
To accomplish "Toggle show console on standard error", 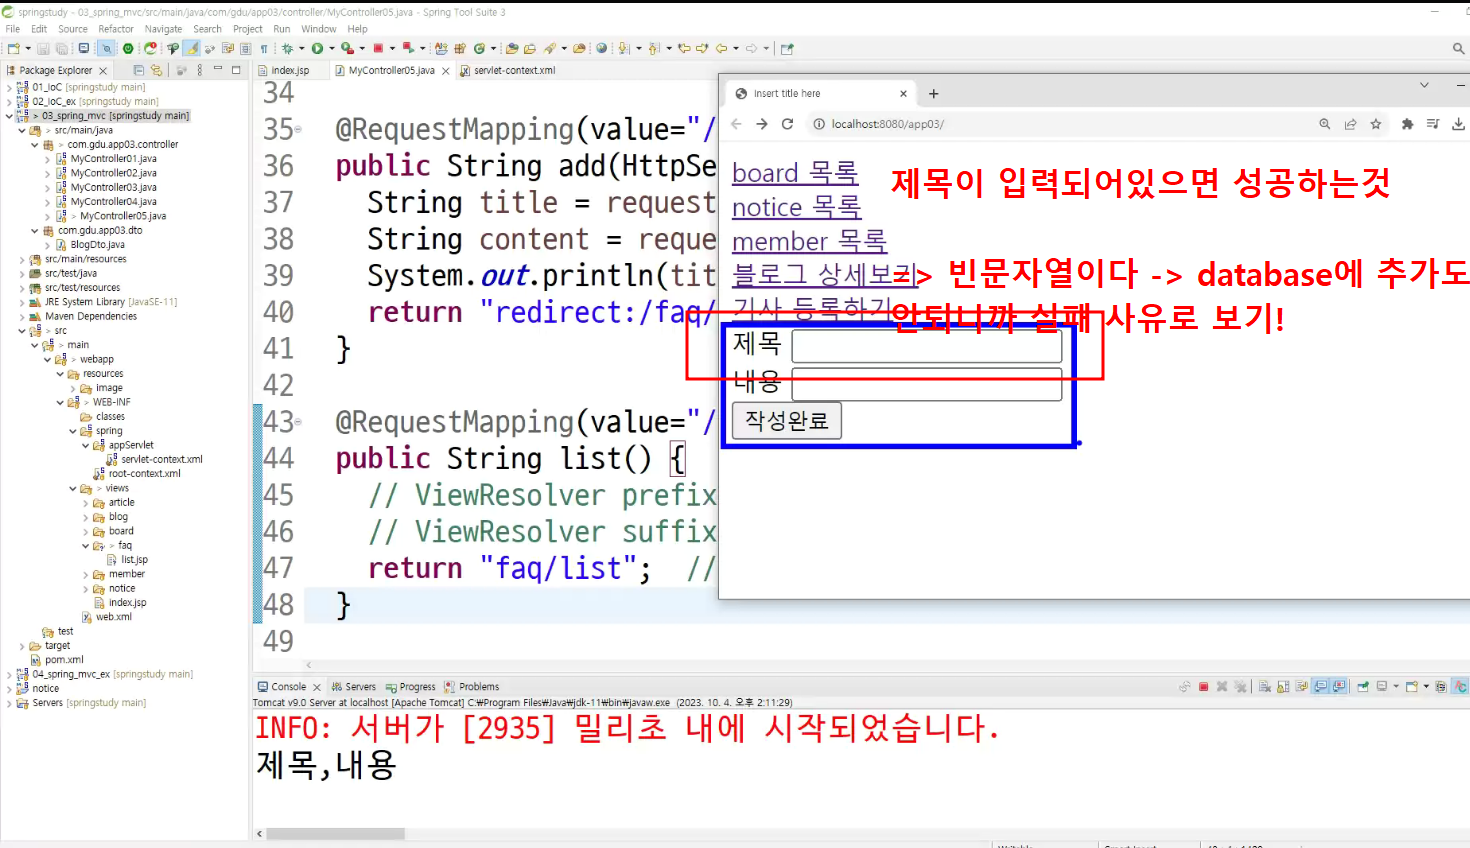I will point(1339,687).
